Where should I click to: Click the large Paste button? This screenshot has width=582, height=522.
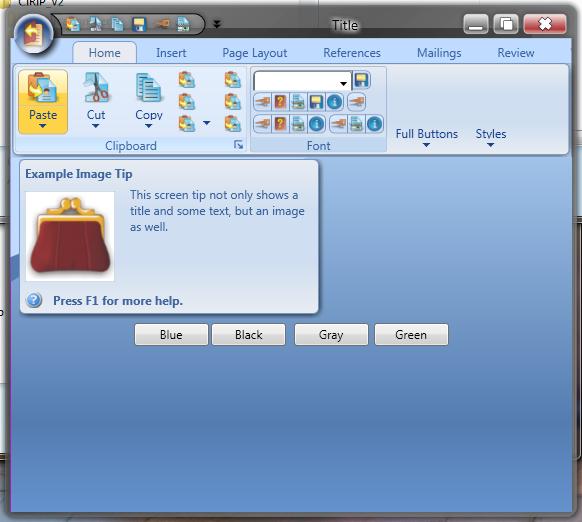click(43, 101)
